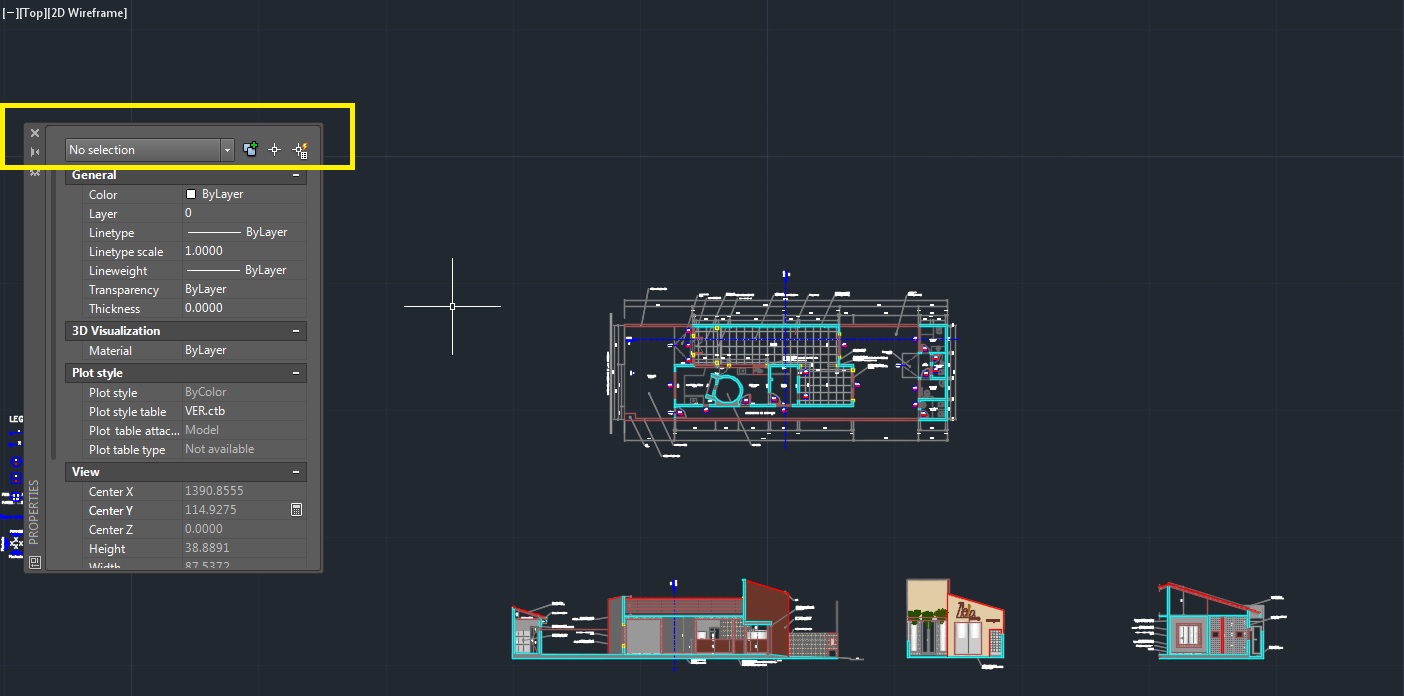Screen dimensions: 1404x696
Task: Click the calculator icon next to Center Y
Action: point(296,510)
